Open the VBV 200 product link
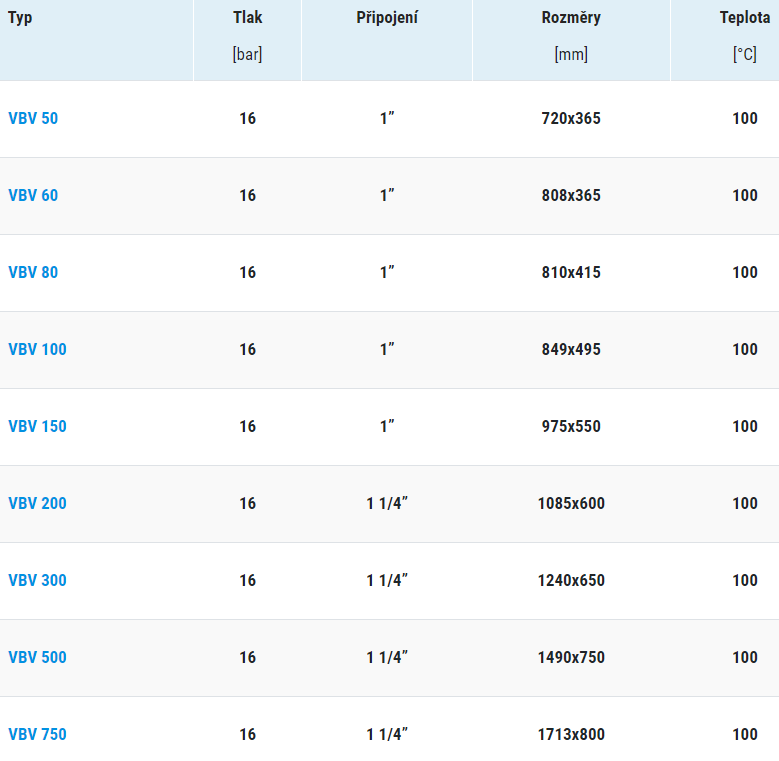The image size is (779, 761). (x=37, y=503)
